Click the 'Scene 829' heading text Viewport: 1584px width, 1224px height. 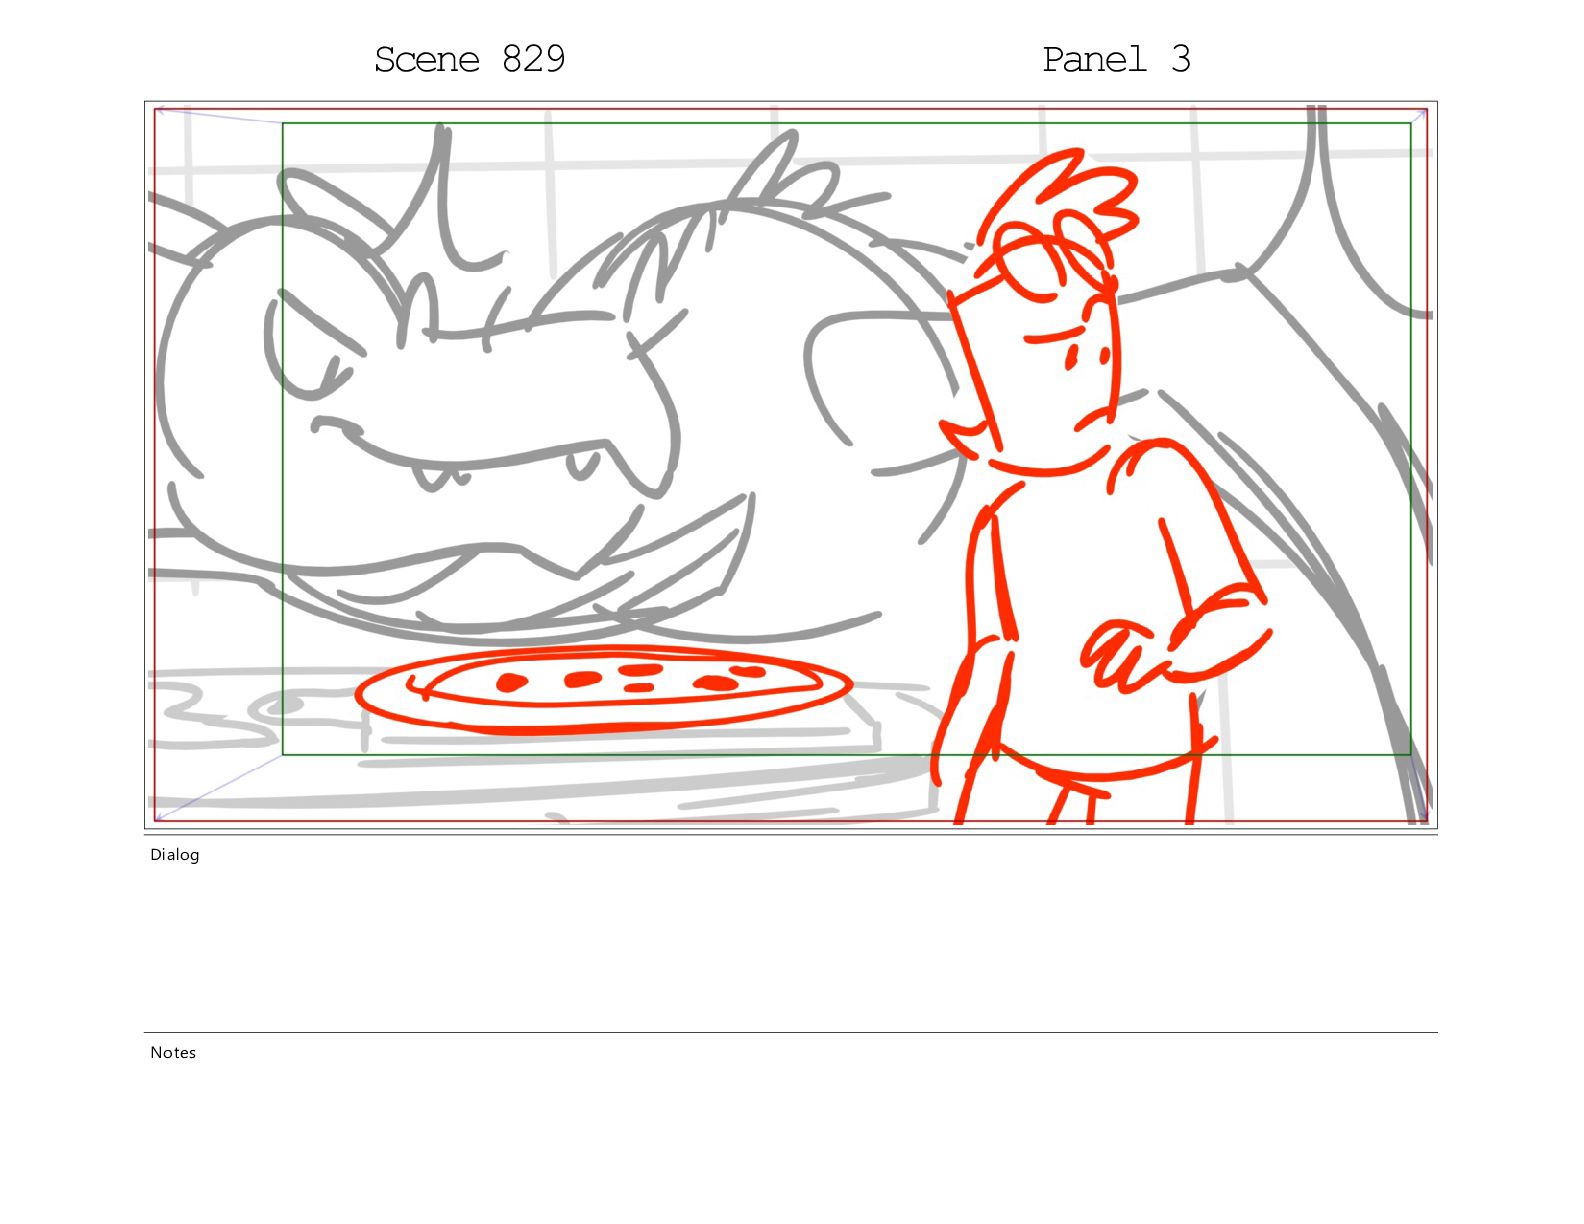pyautogui.click(x=470, y=59)
